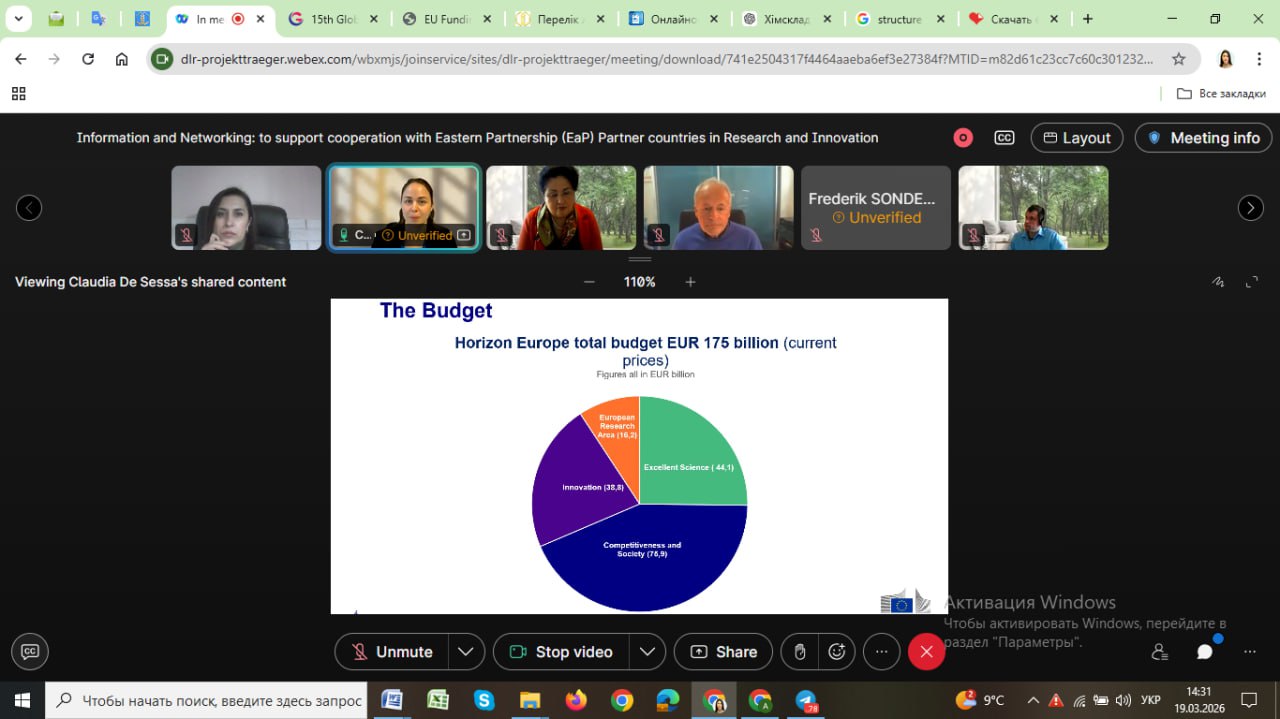
Task: Enter full screen for shared content
Action: coord(1251,282)
